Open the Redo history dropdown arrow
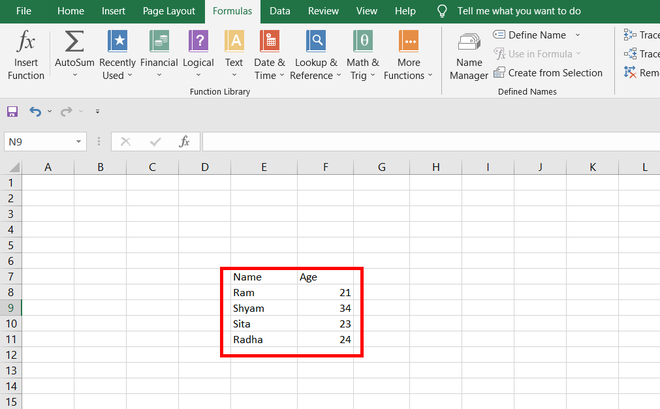The image size is (660, 409). (81, 112)
